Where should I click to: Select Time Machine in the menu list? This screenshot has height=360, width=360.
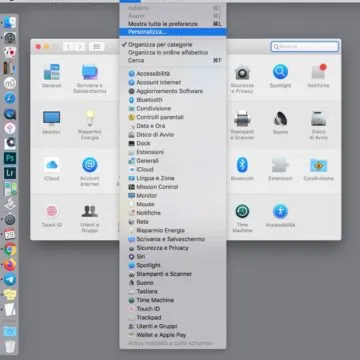[173, 300]
